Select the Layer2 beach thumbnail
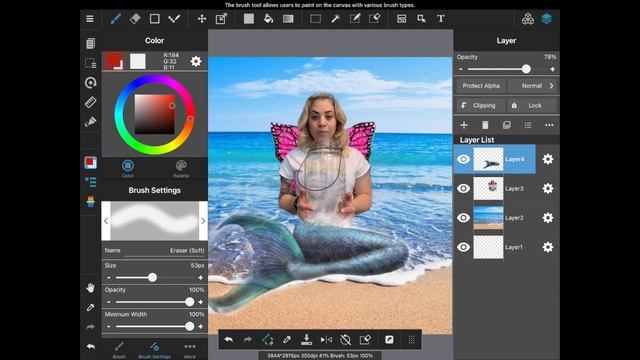This screenshot has width=640, height=360. point(488,218)
